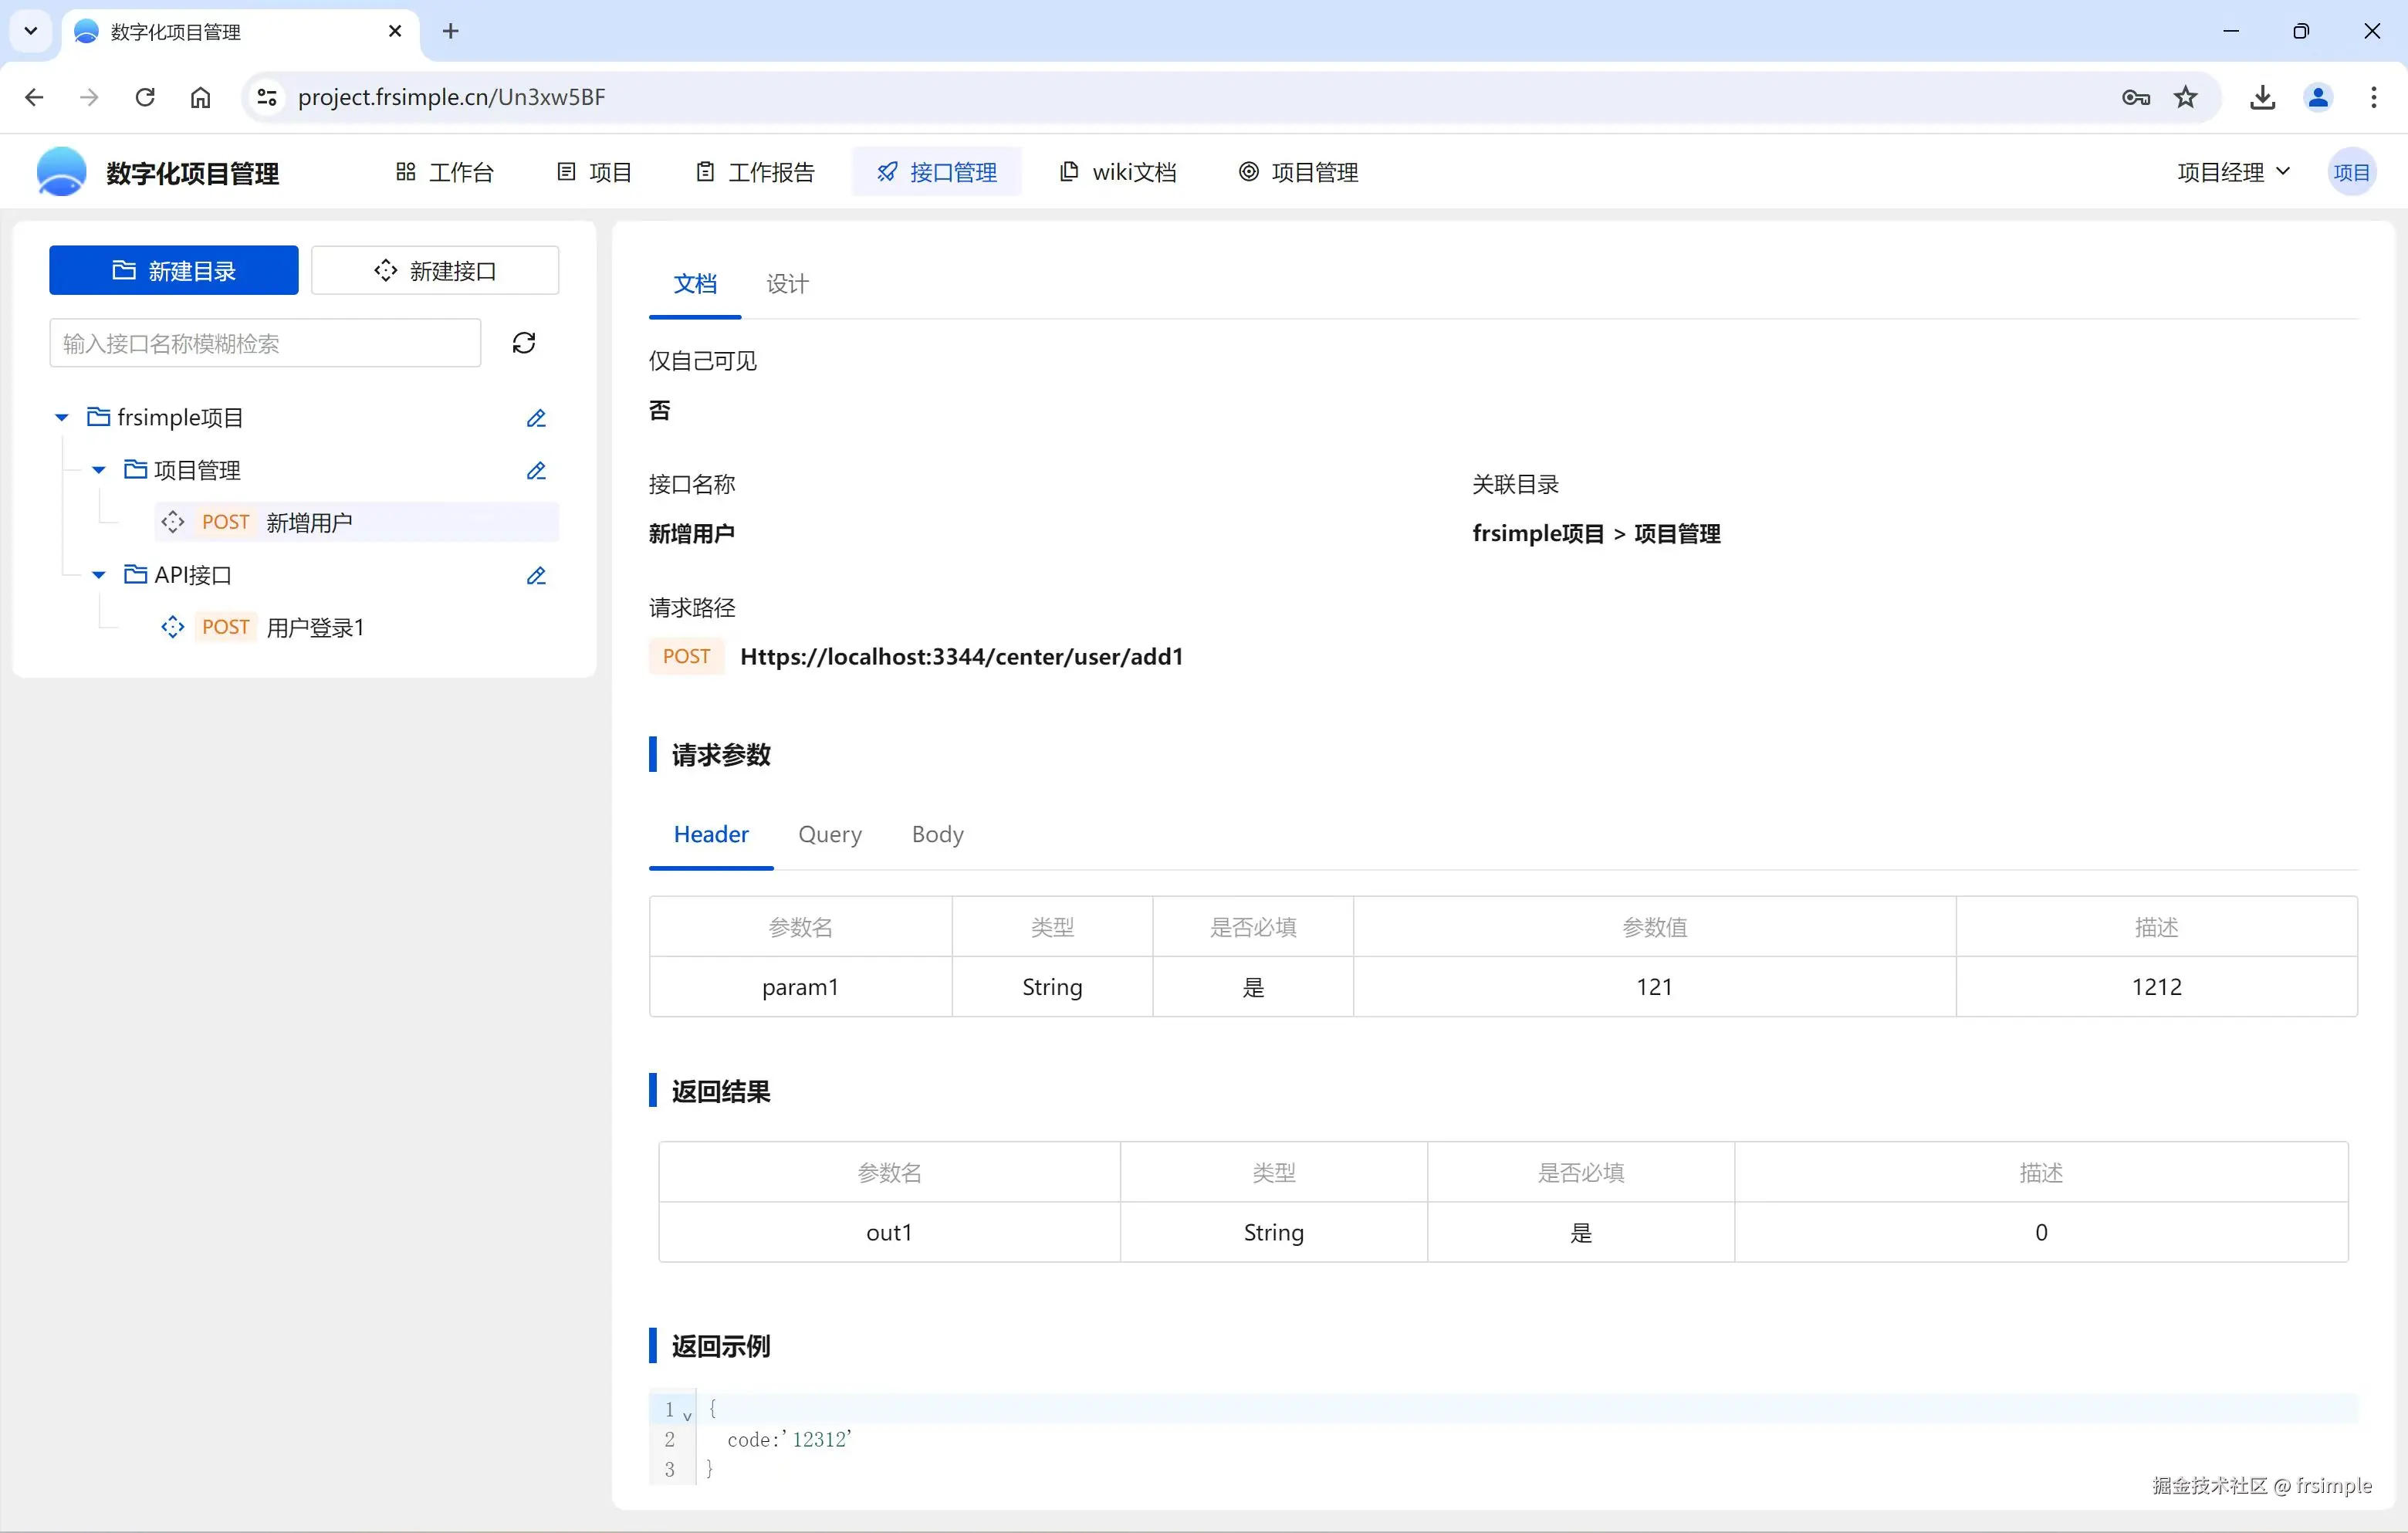
Task: Collapse the frsimple项目 tree node
Action: (x=60, y=417)
